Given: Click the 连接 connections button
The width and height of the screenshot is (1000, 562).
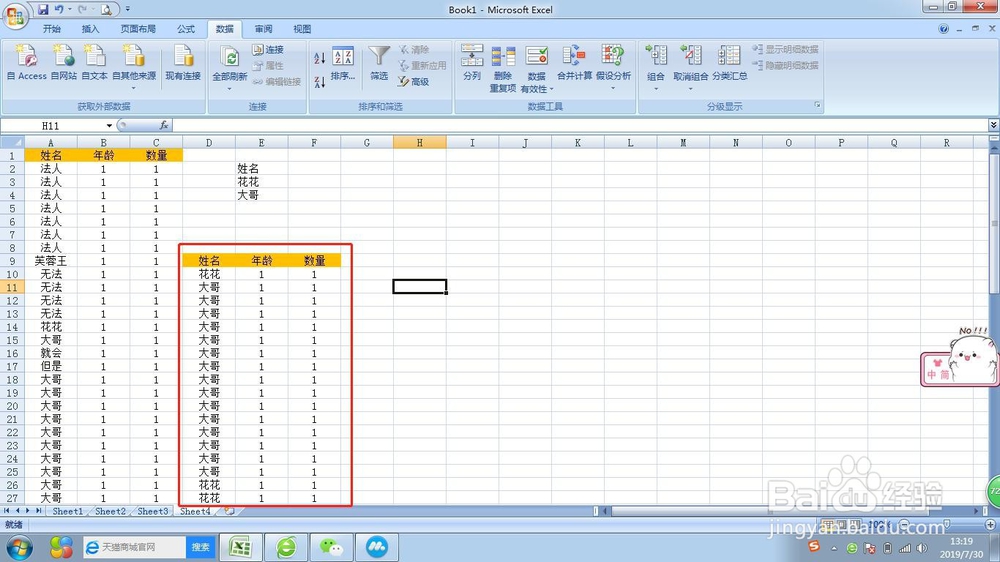Looking at the screenshot, I should (x=268, y=49).
